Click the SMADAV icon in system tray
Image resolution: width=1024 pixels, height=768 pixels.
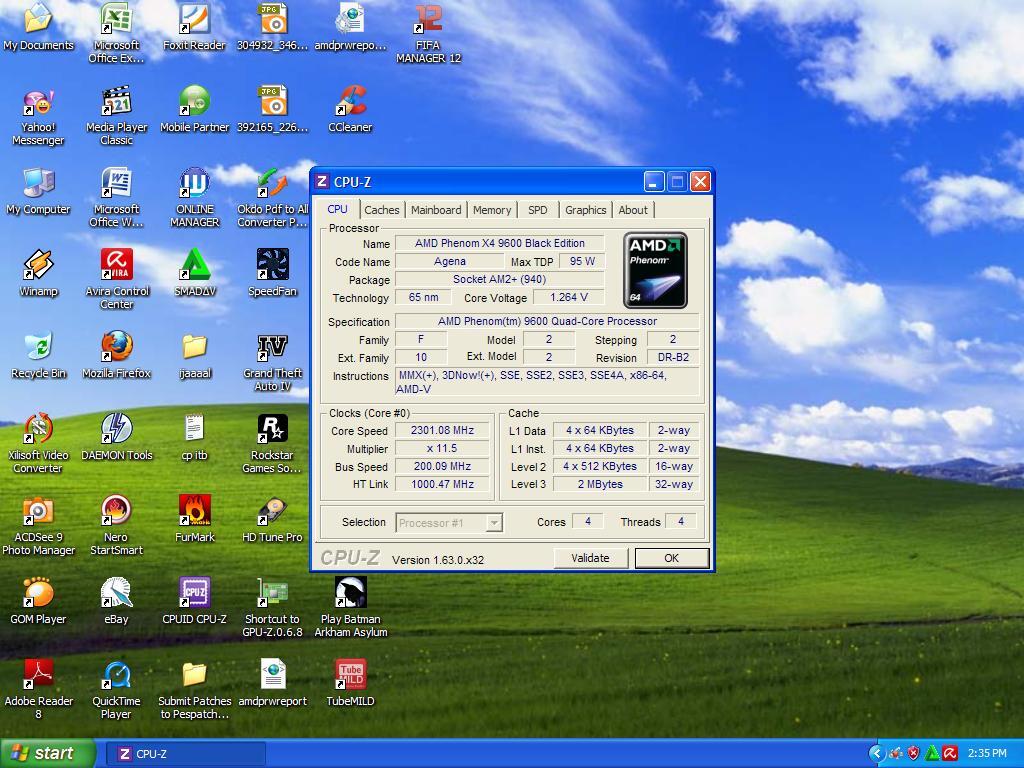click(x=932, y=754)
